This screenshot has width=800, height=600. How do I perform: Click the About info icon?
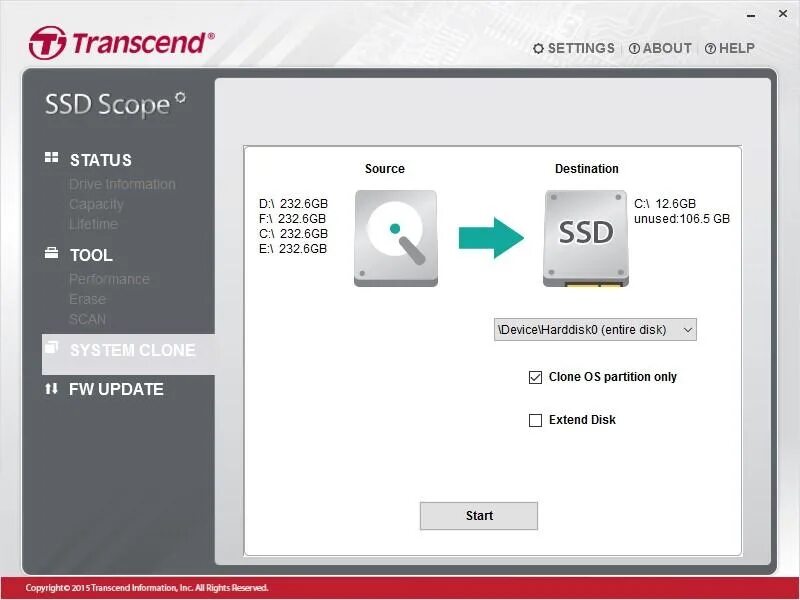click(634, 48)
